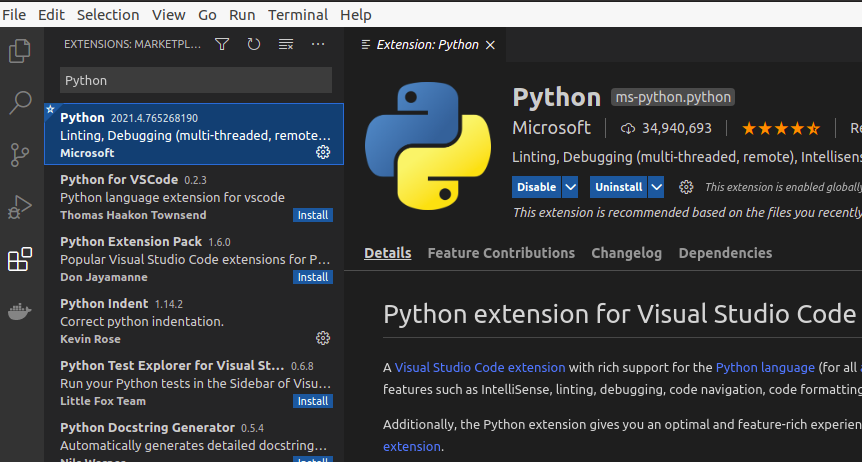The height and width of the screenshot is (462, 862).
Task: Open the dropdown arrow next to Uninstall
Action: click(x=656, y=187)
